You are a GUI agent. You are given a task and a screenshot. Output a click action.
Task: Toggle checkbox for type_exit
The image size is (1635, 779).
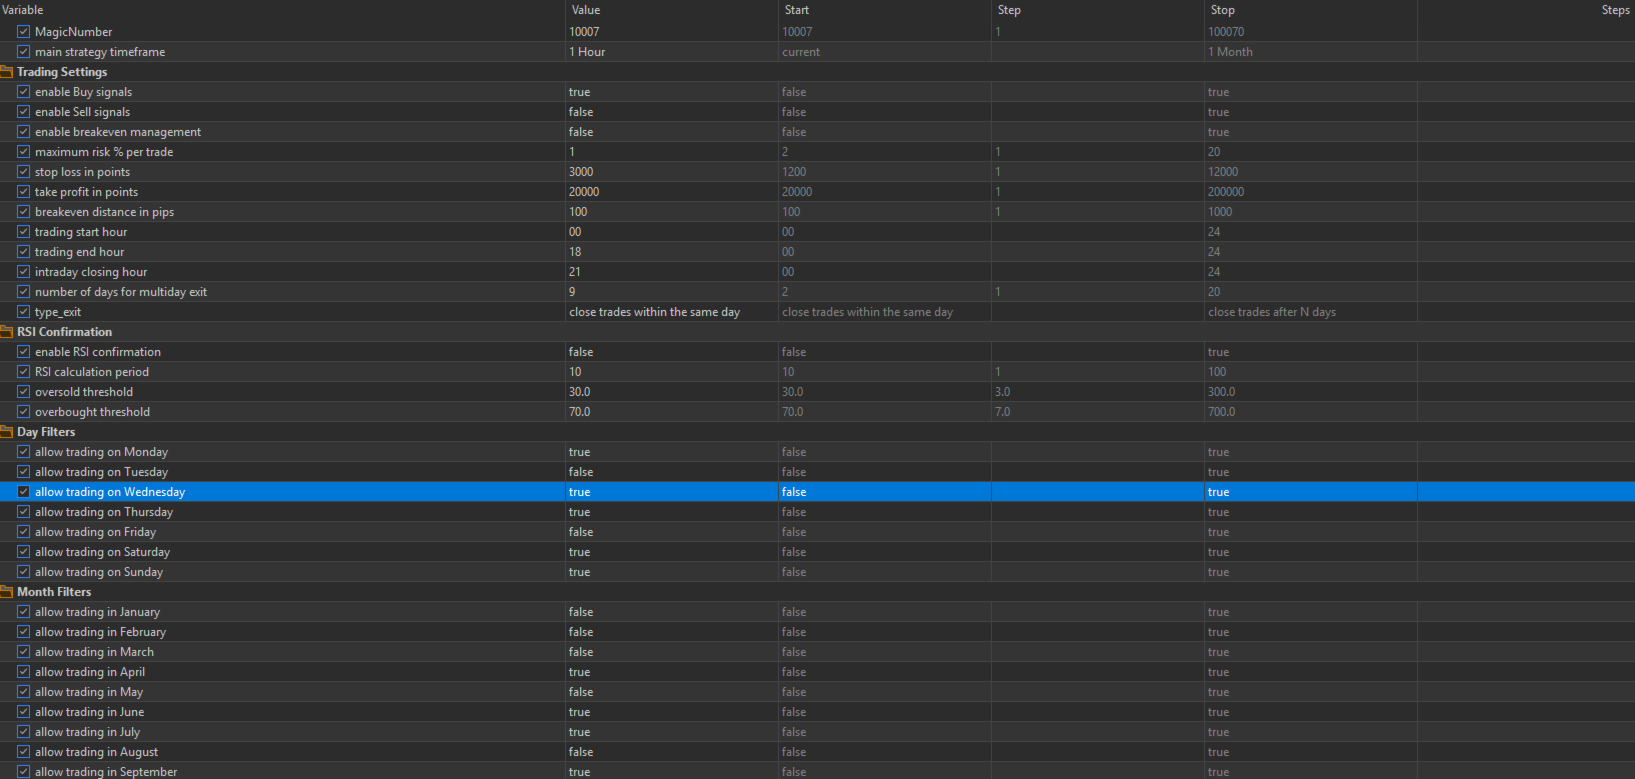(x=24, y=312)
